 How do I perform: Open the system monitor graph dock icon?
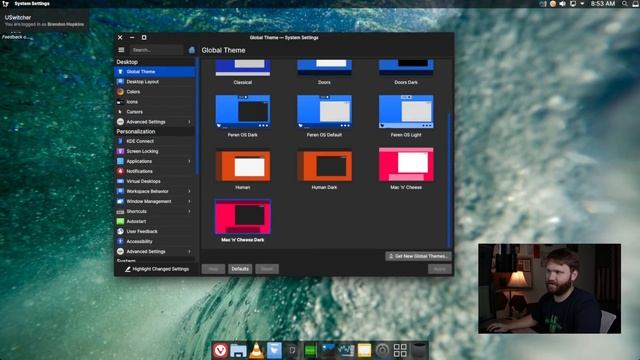point(346,350)
